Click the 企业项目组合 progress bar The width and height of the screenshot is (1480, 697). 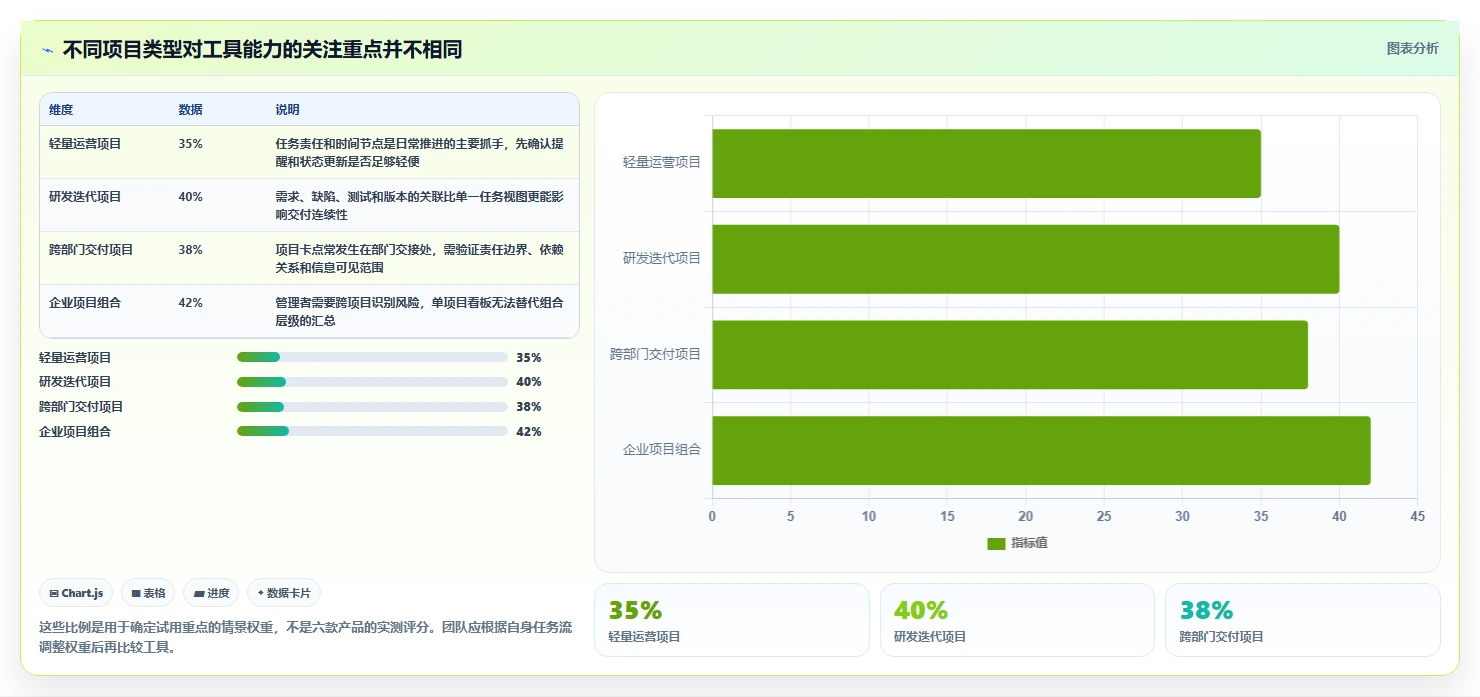pyautogui.click(x=372, y=432)
